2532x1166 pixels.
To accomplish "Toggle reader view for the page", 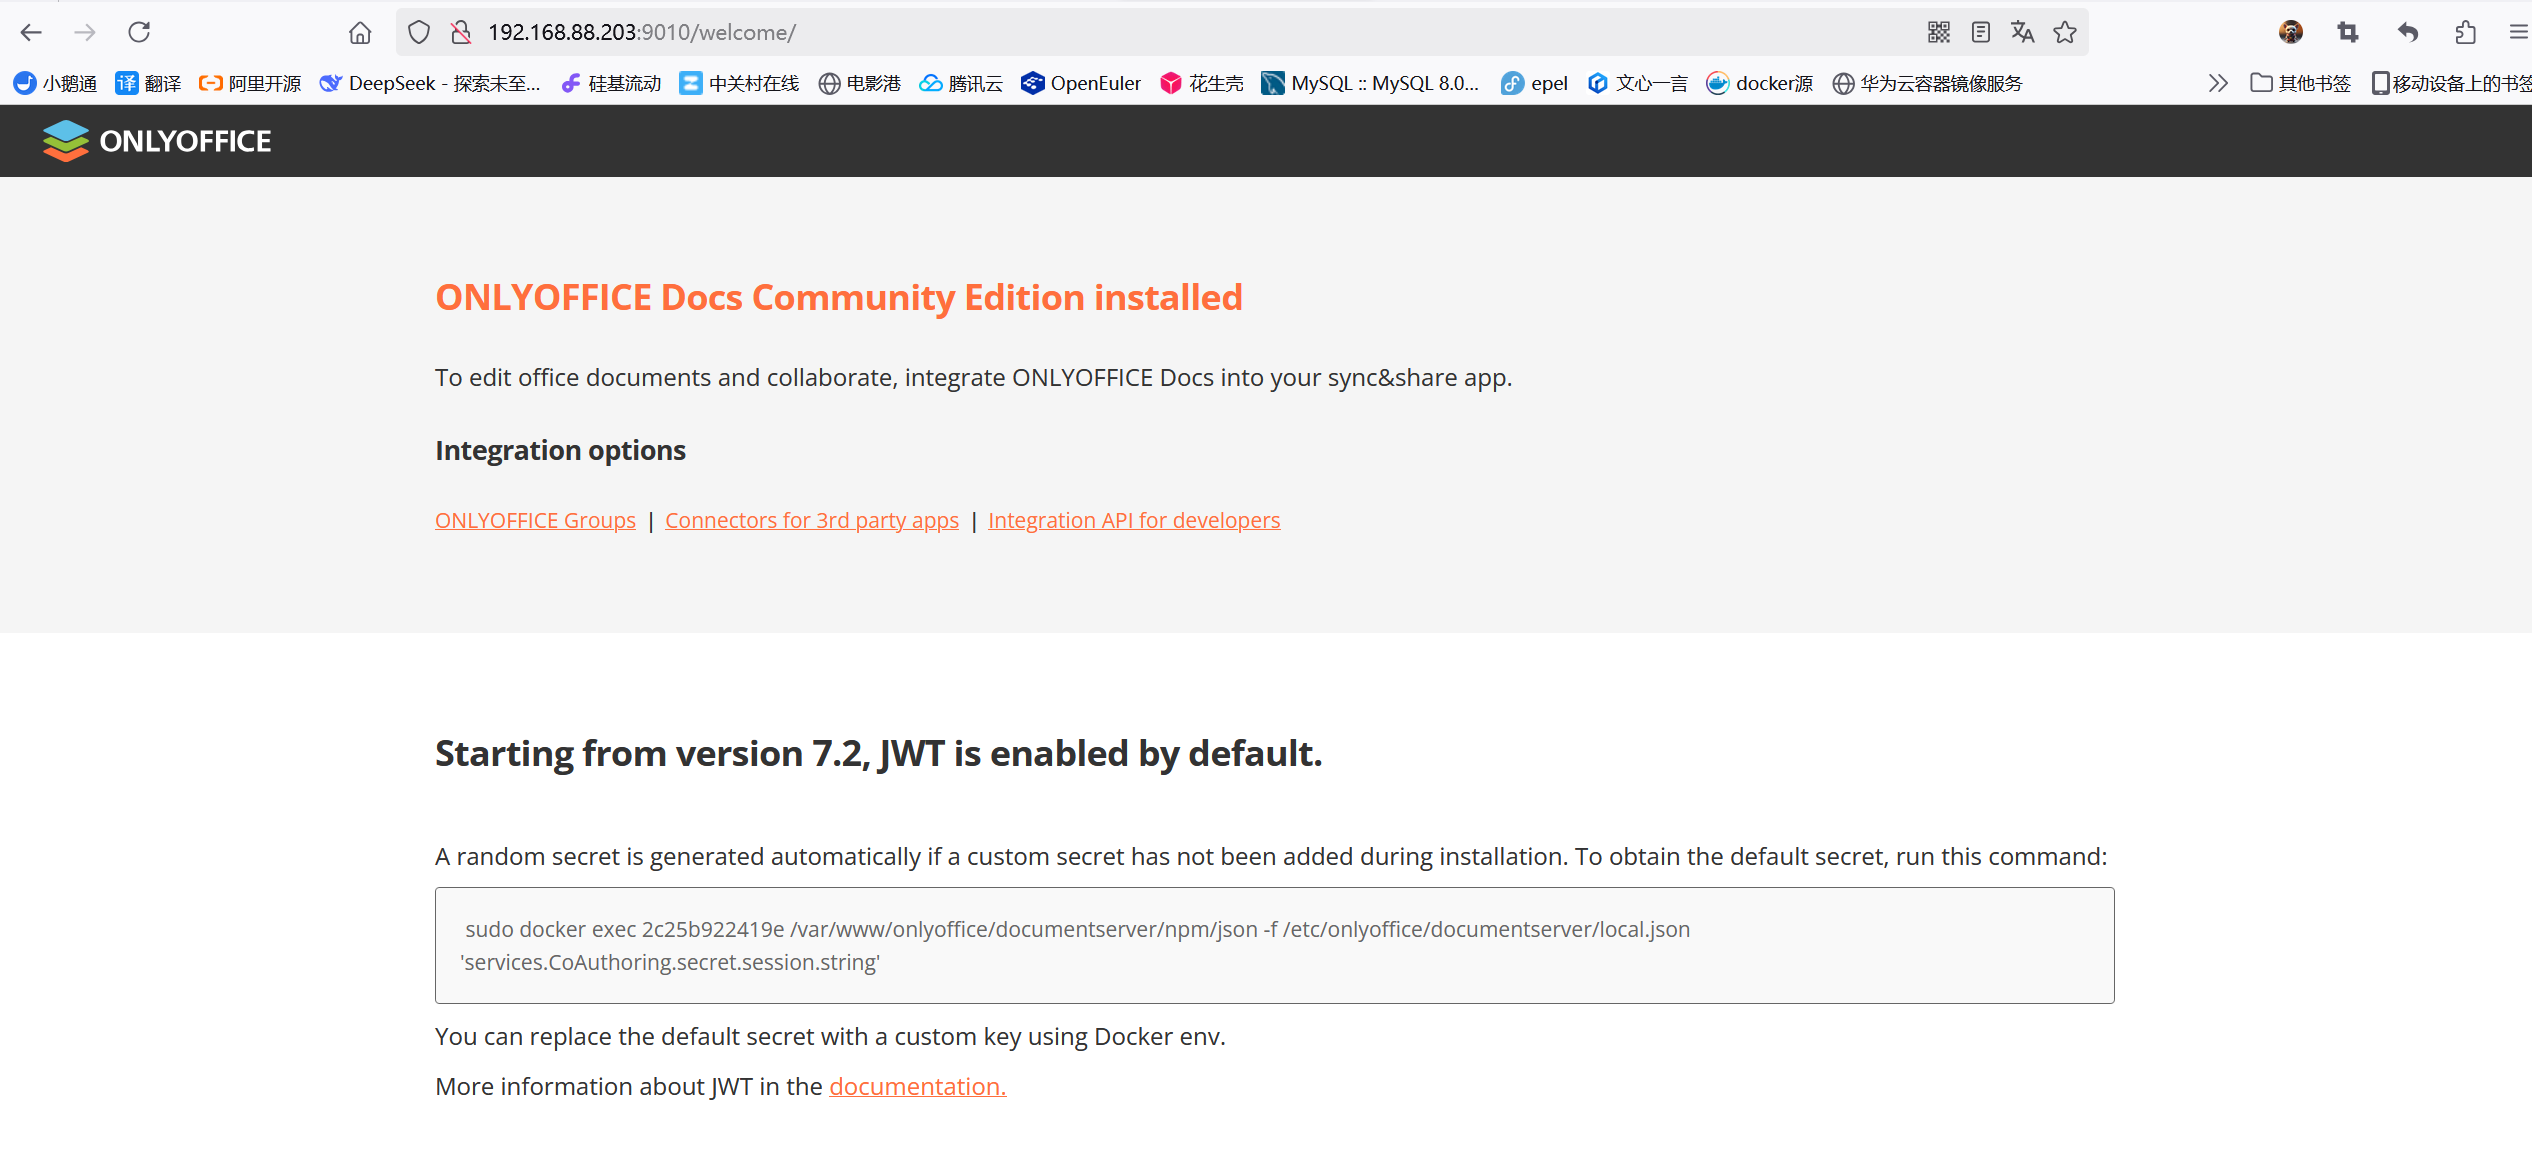I will [1981, 32].
